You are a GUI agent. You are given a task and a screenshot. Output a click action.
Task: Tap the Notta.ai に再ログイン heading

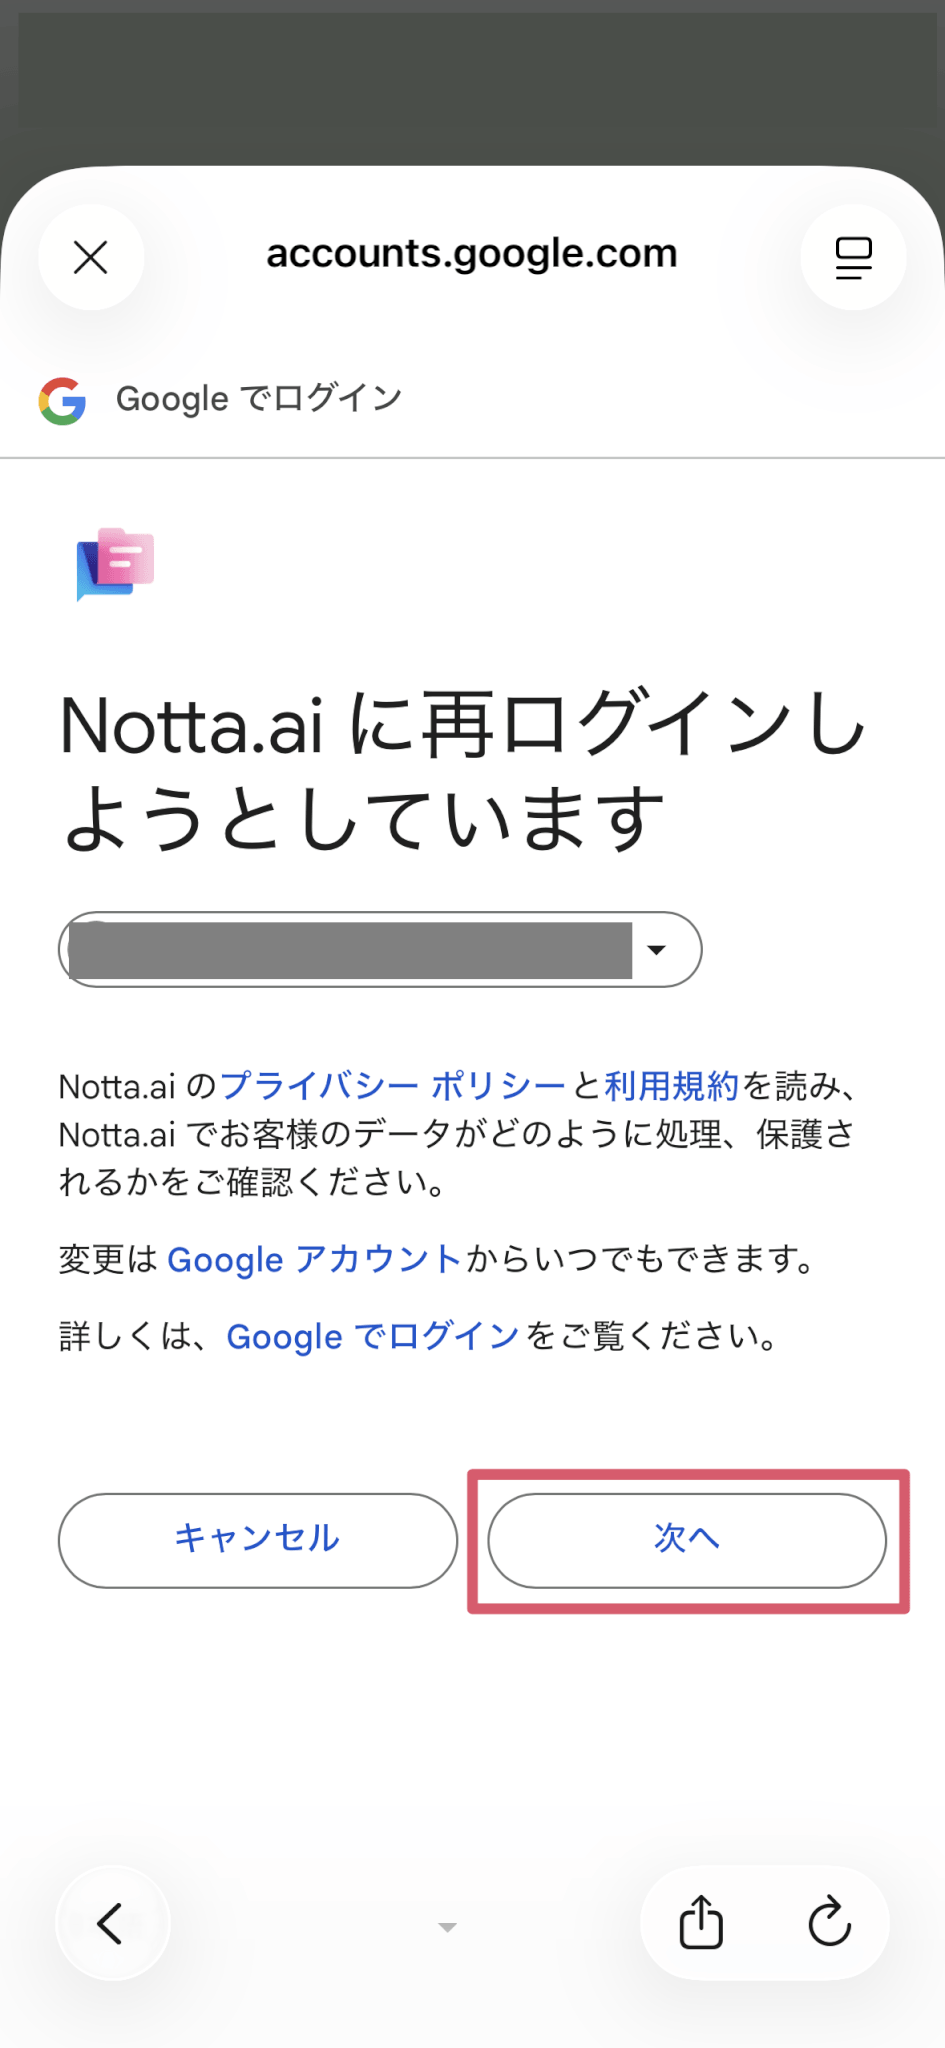click(462, 771)
